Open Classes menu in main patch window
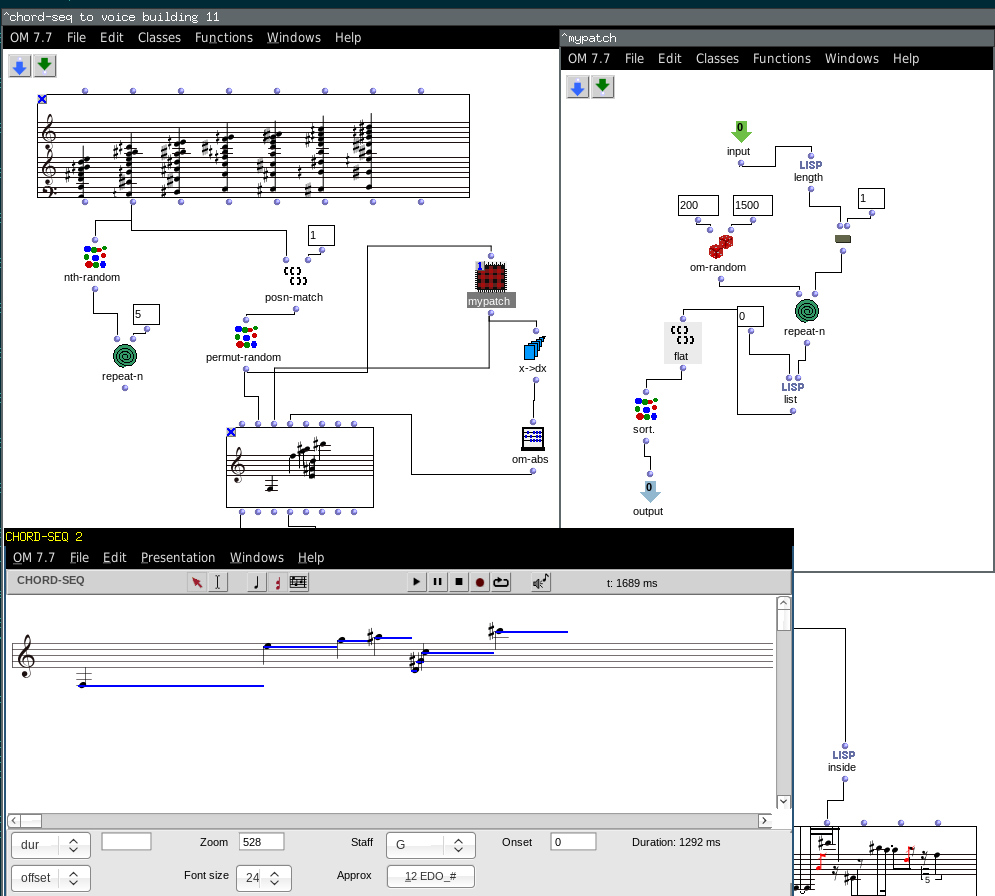The height and width of the screenshot is (896, 995). click(x=159, y=37)
